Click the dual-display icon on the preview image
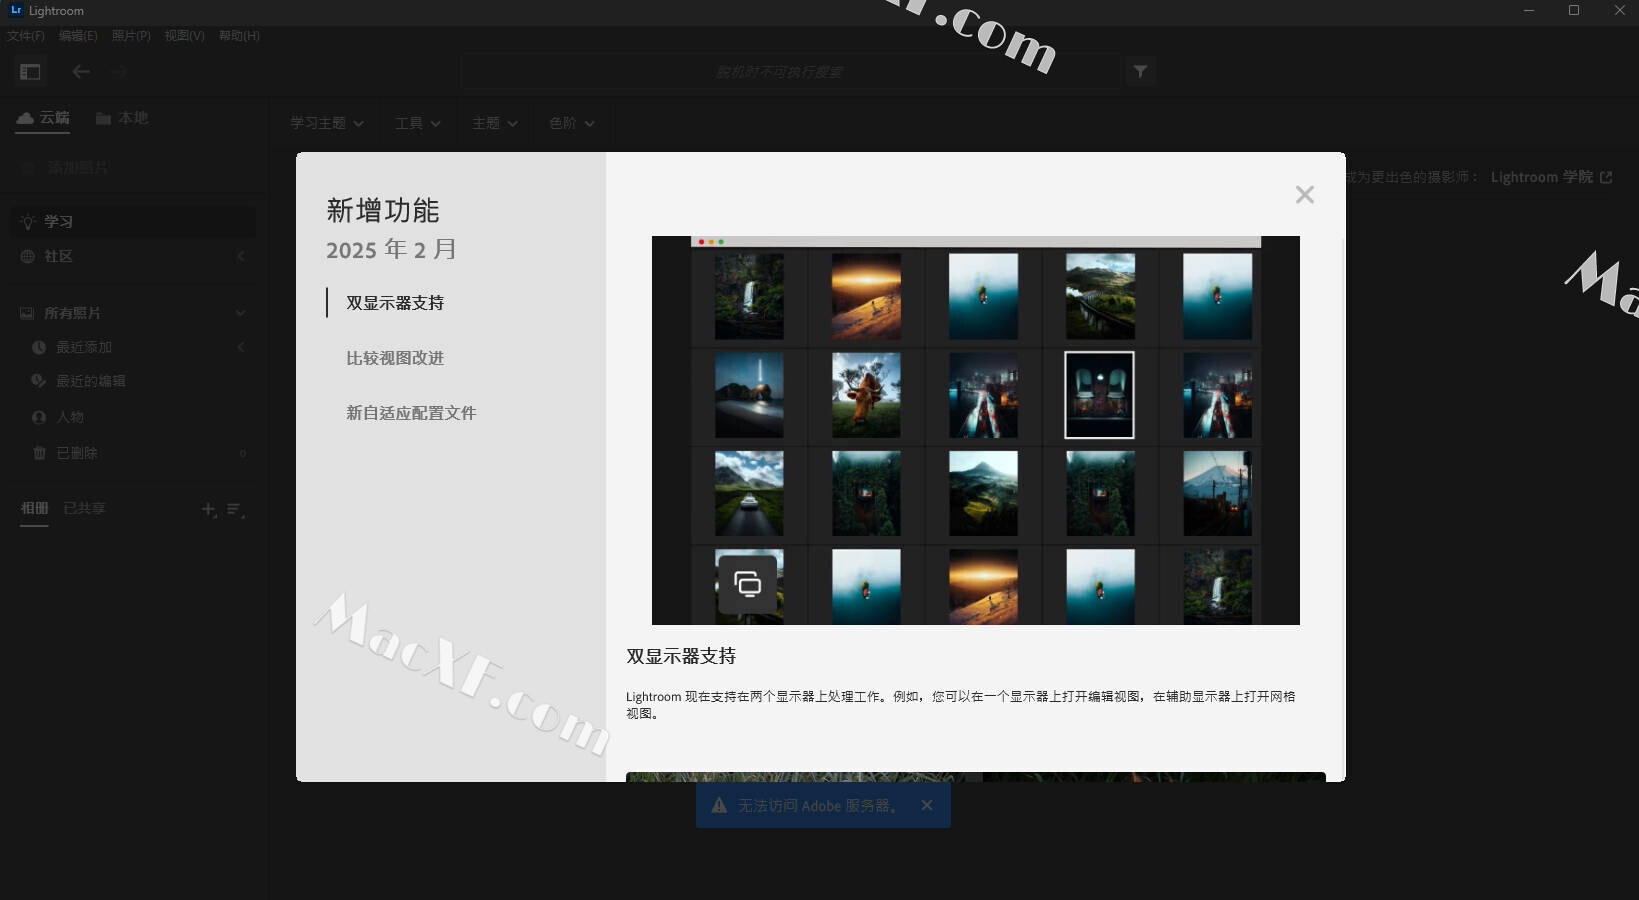 (747, 584)
